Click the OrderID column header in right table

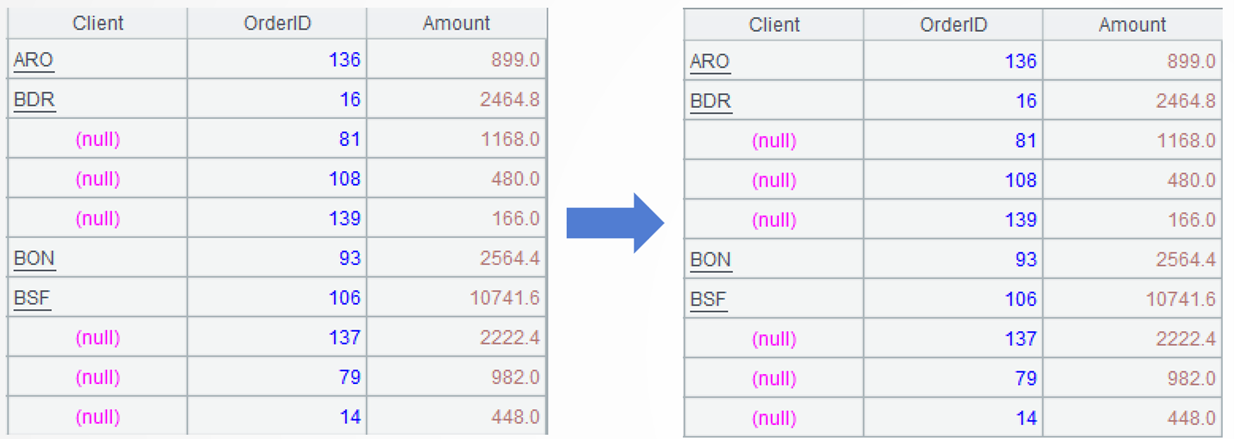[953, 25]
